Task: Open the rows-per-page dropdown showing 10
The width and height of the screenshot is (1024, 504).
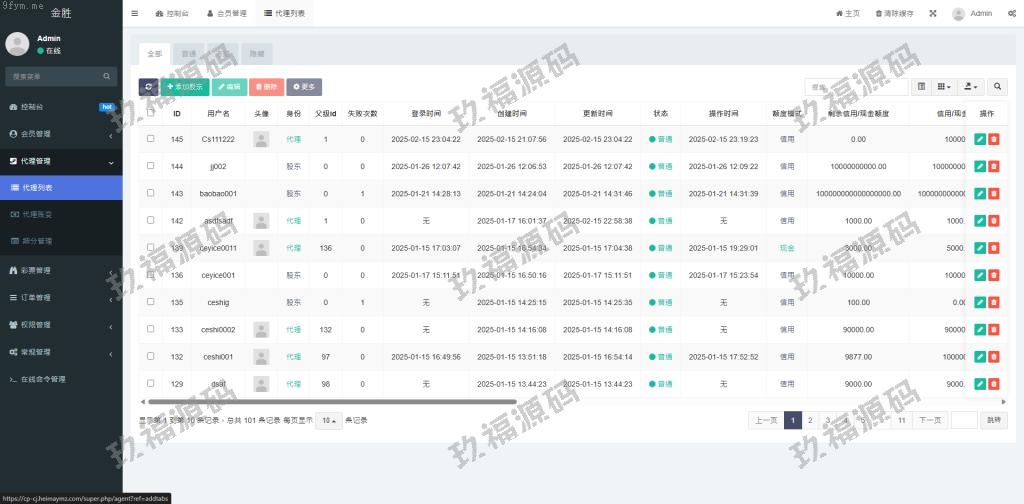Action: (x=326, y=421)
